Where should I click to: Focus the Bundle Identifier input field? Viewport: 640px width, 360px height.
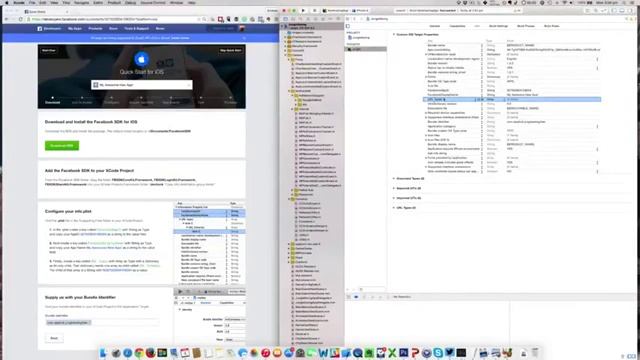(102, 322)
